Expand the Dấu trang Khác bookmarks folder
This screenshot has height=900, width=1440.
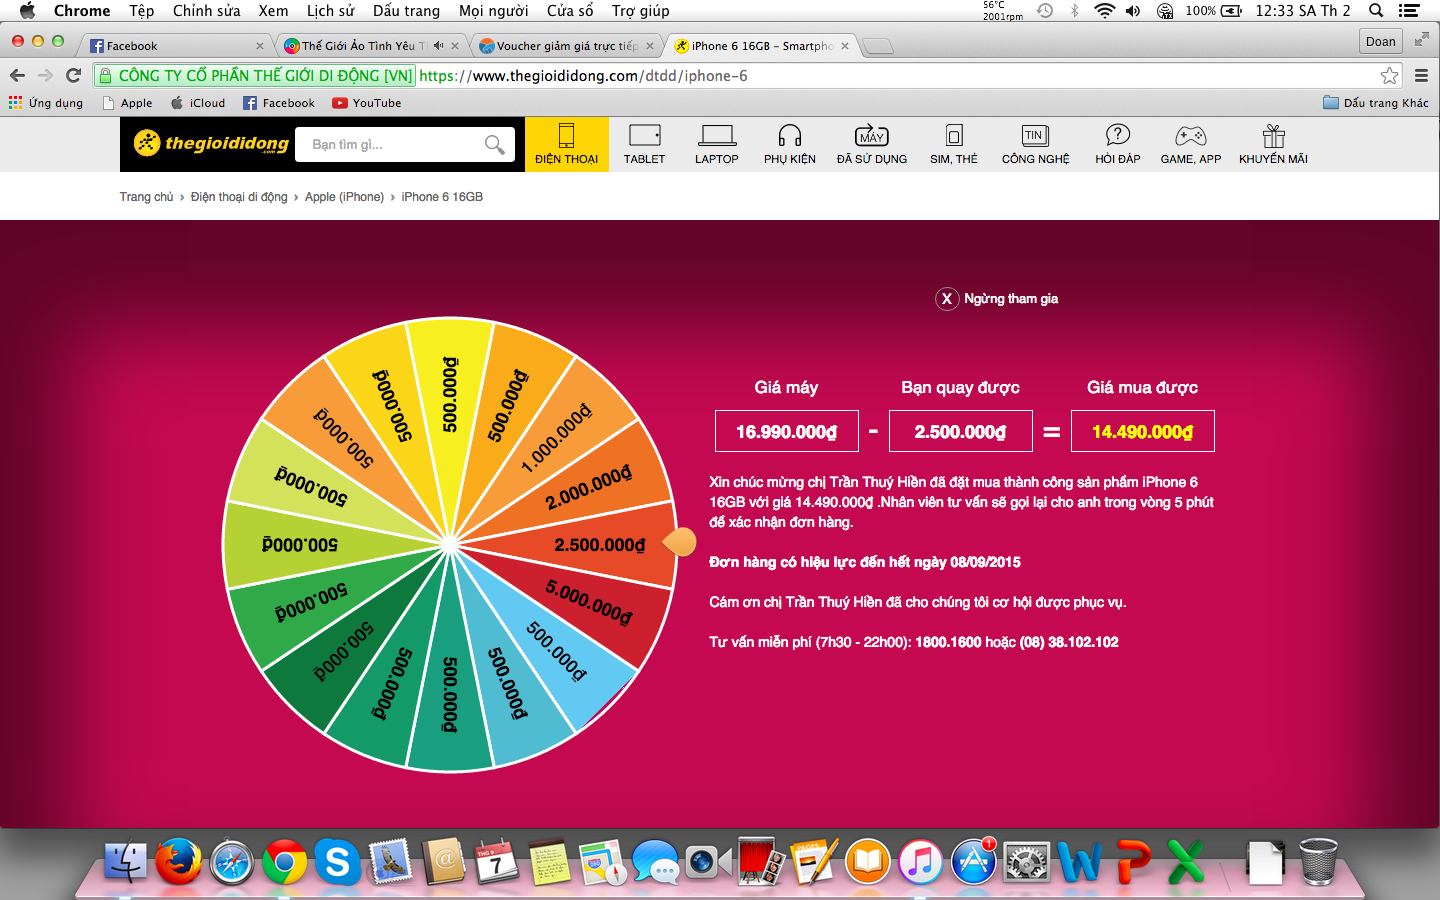click(1376, 103)
